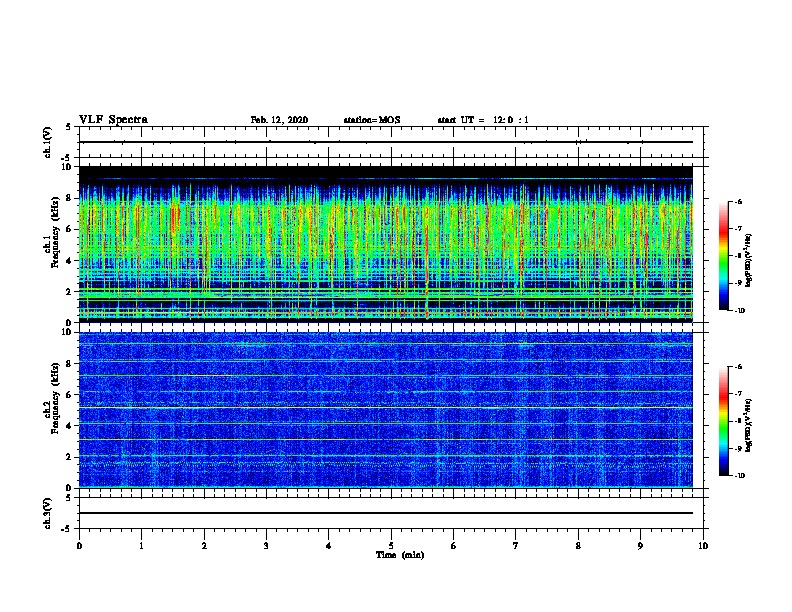Click the ch.1 frequency tick label "2"

(69, 292)
